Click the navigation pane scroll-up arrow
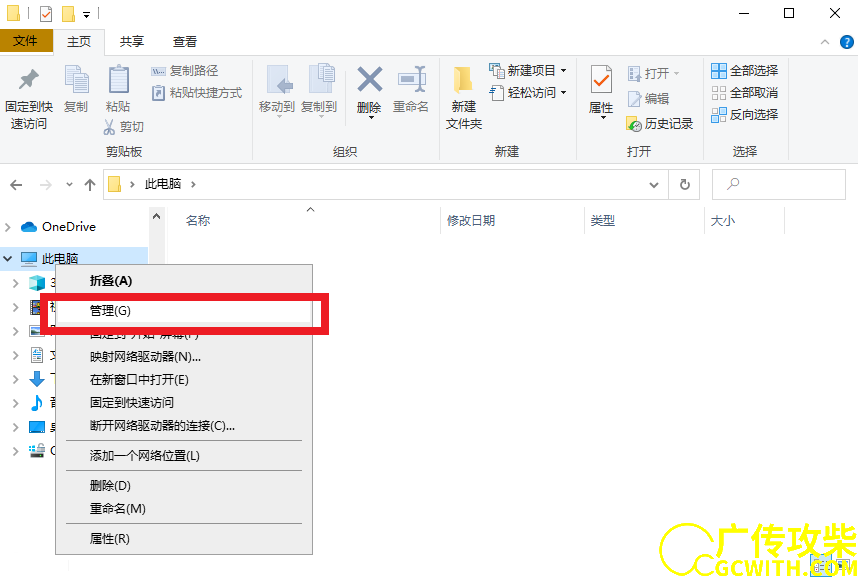Image resolution: width=858 pixels, height=578 pixels. (x=156, y=217)
